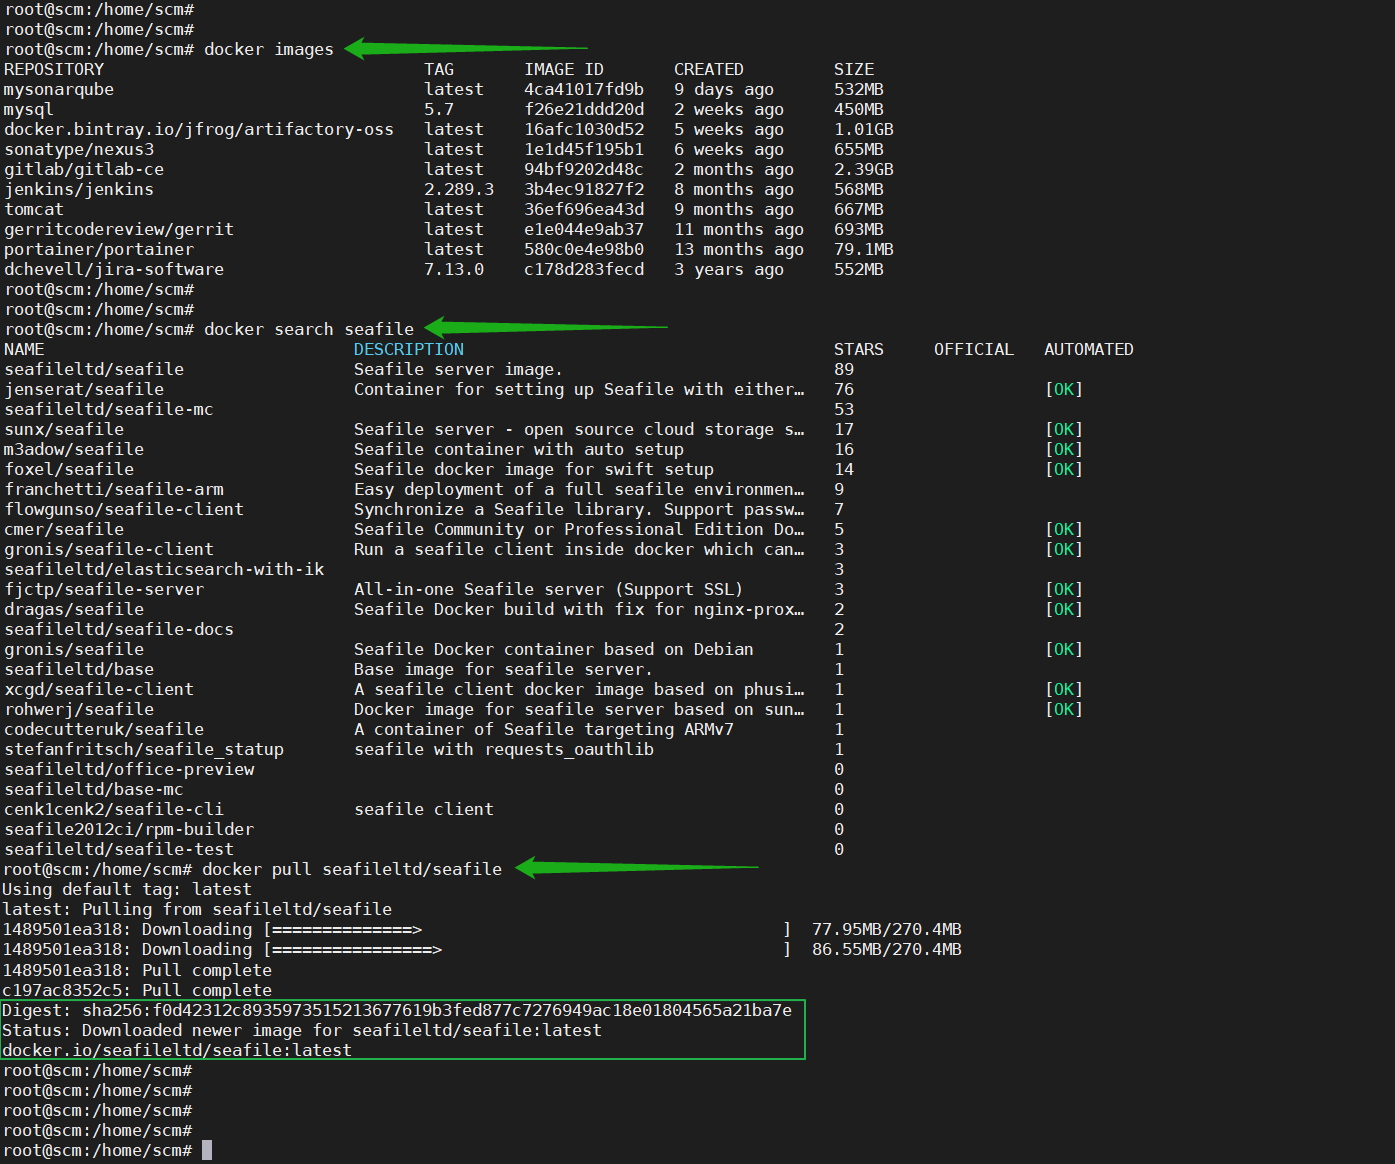Screen dimensions: 1395x1164
Task: Select the DESCRIPTION column header
Action: tap(409, 349)
